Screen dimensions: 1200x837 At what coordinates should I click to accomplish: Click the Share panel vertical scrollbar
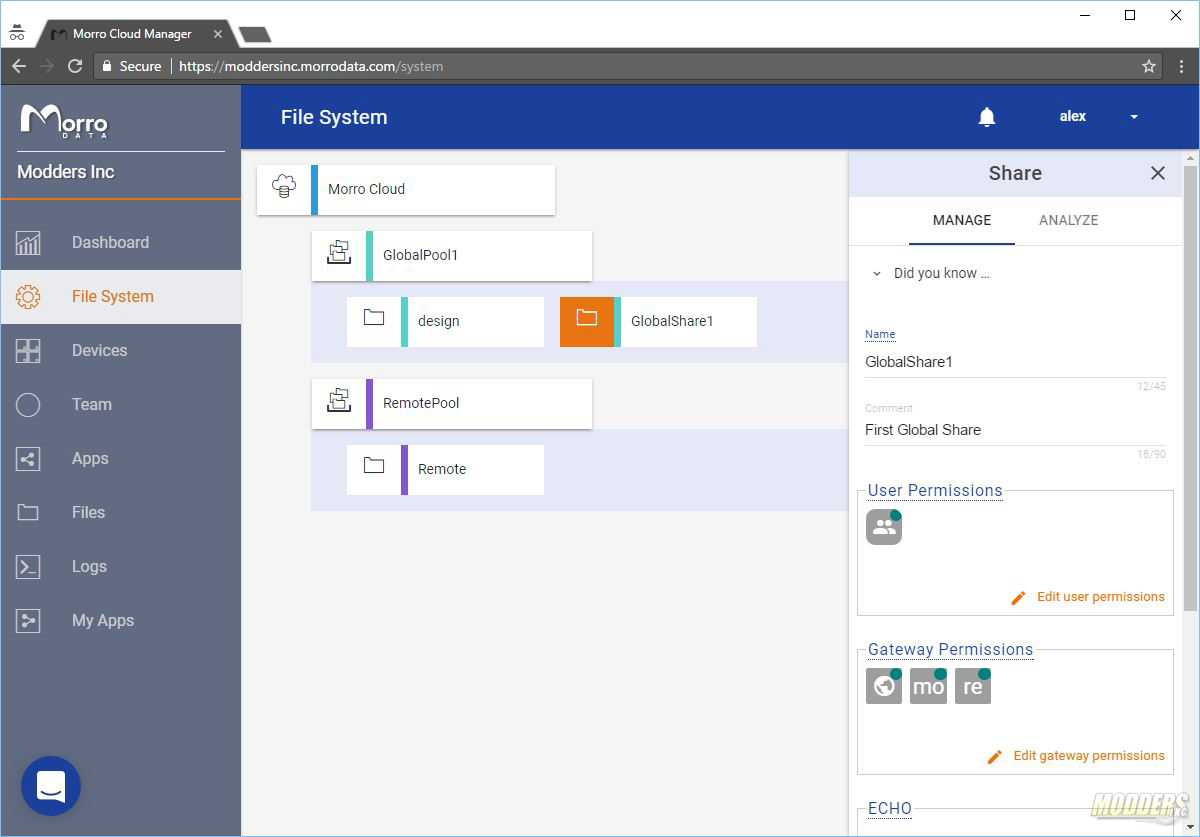[x=1190, y=388]
